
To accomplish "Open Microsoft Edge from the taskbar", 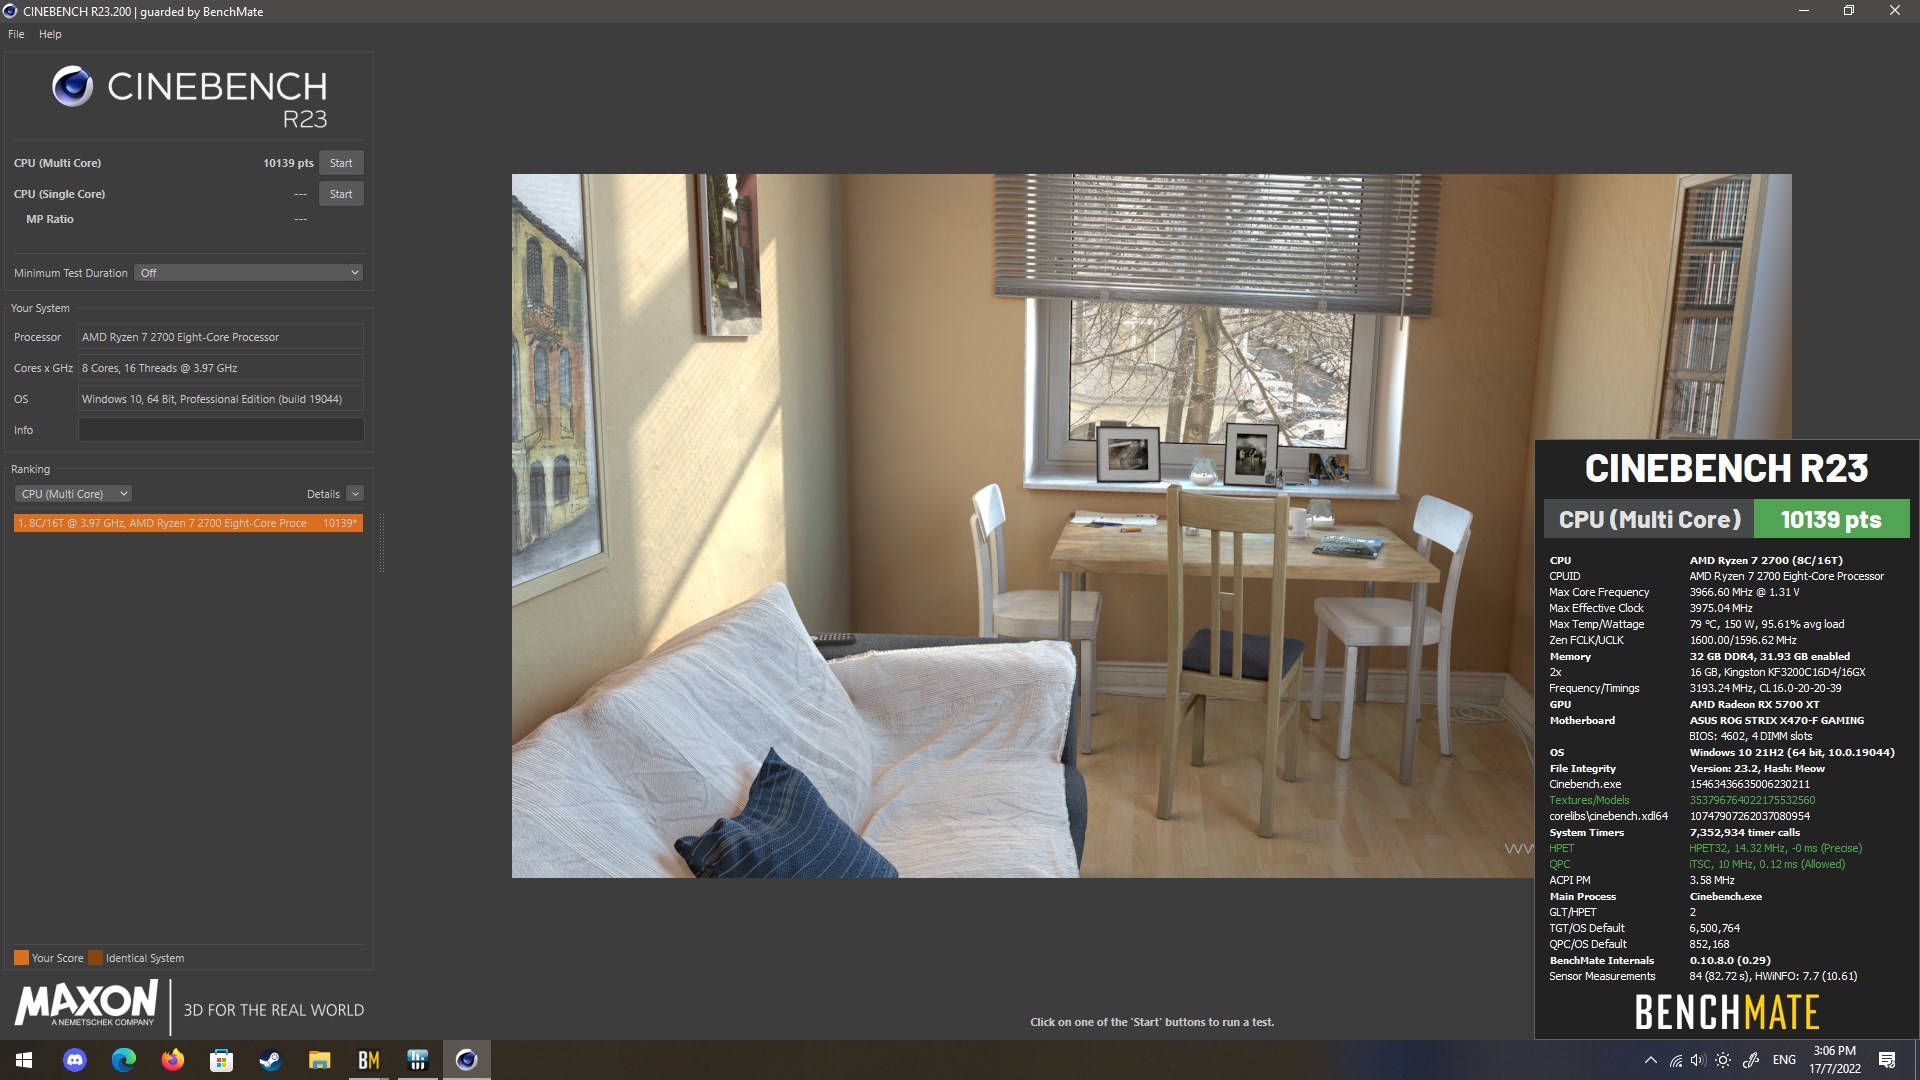I will pos(124,1060).
